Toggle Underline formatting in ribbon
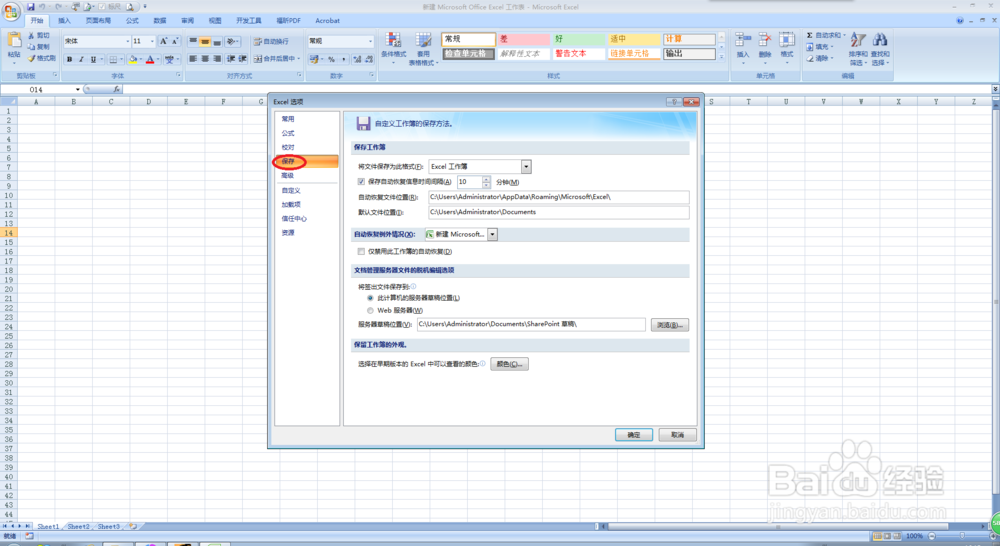This screenshot has width=1000, height=546. (x=93, y=59)
